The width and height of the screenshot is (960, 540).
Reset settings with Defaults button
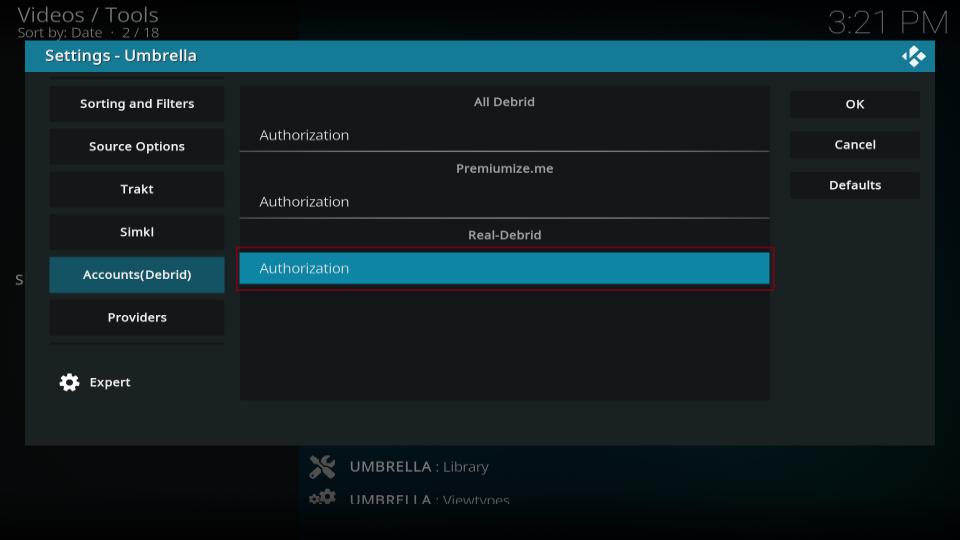pos(855,185)
